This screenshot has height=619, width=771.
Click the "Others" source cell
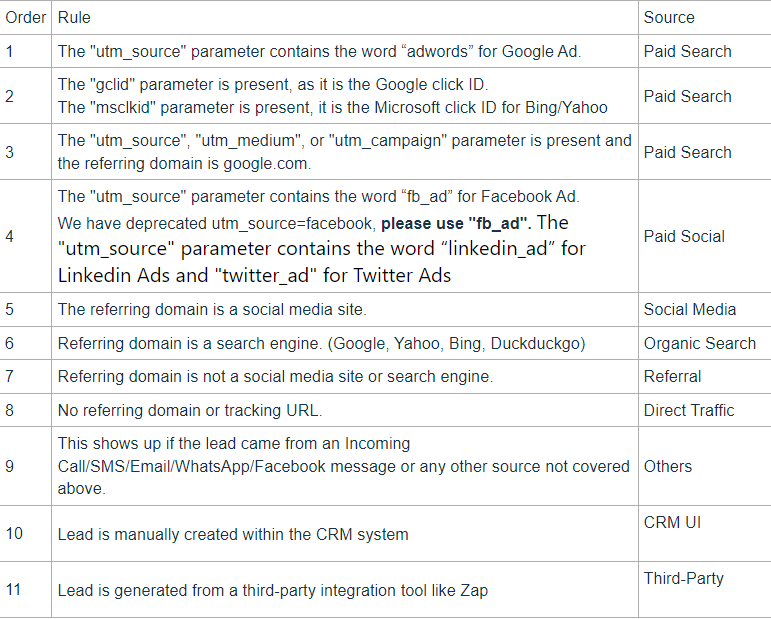[x=668, y=466]
